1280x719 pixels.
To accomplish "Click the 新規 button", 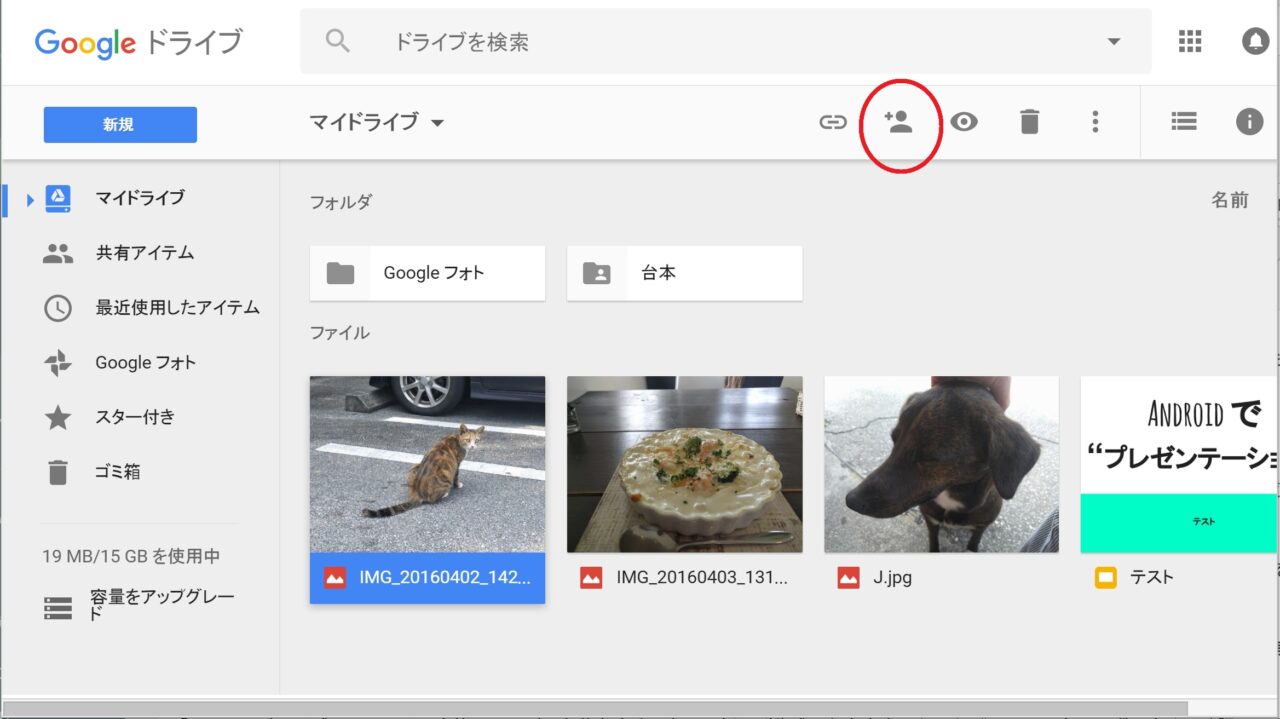I will pos(120,125).
